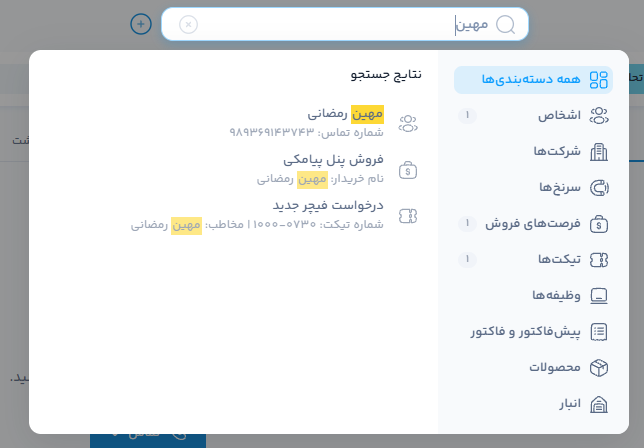Filter results by فرصت‌های فروش

pyautogui.click(x=533, y=224)
